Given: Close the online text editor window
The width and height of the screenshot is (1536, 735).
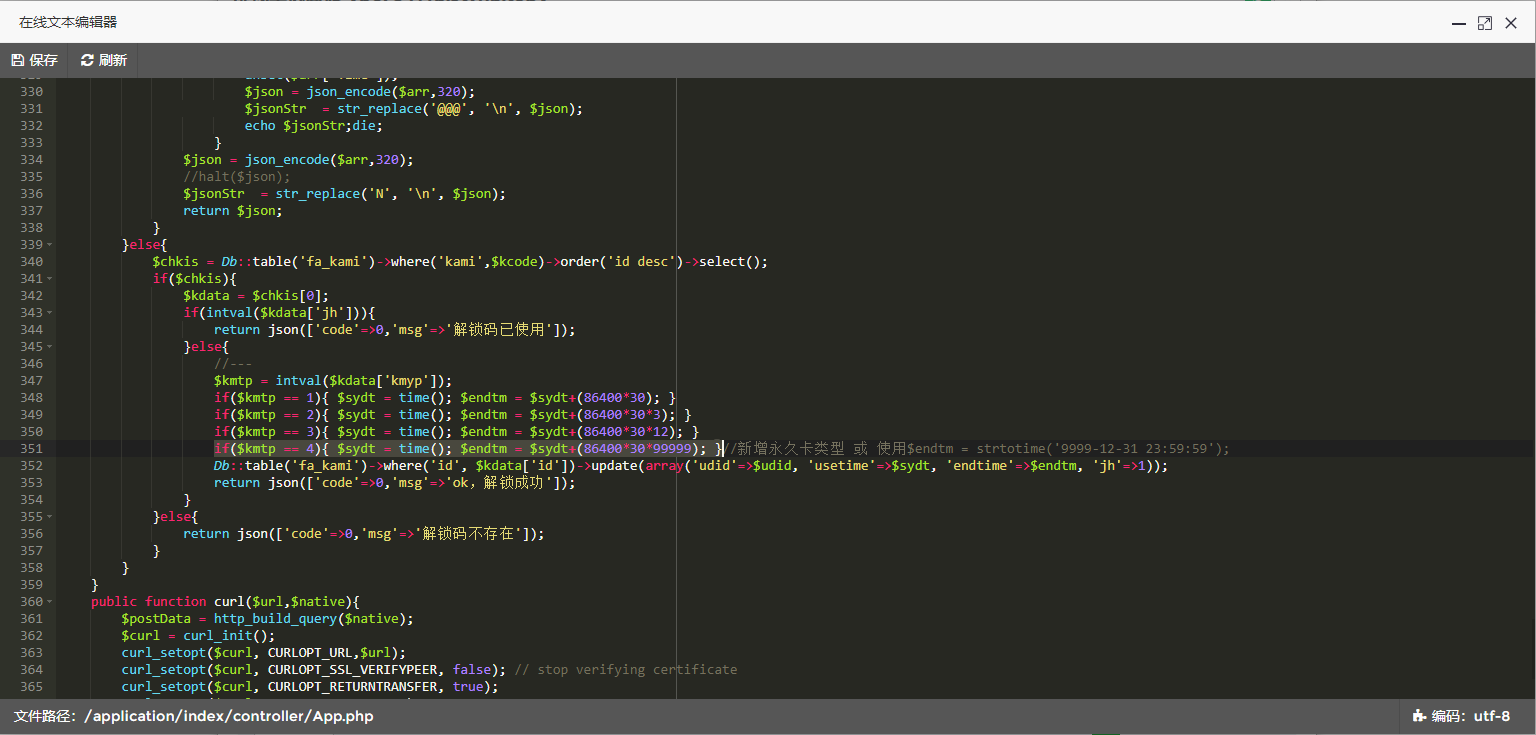Looking at the screenshot, I should (x=1511, y=22).
